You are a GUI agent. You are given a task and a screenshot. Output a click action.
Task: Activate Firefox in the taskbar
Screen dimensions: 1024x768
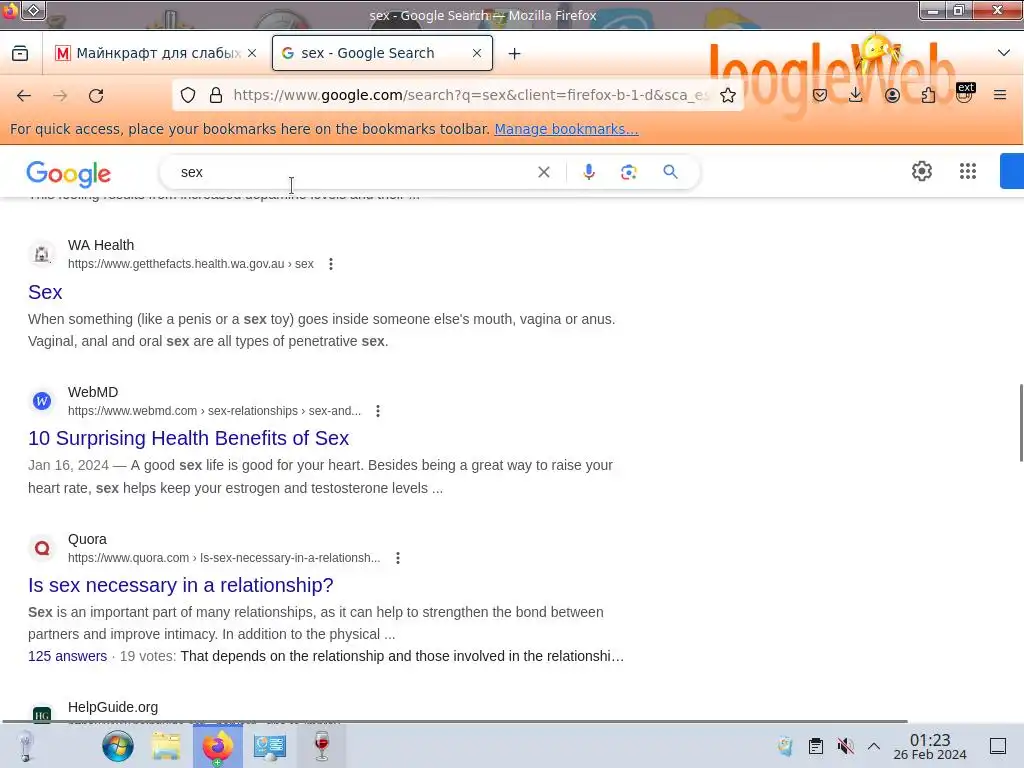pos(217,746)
